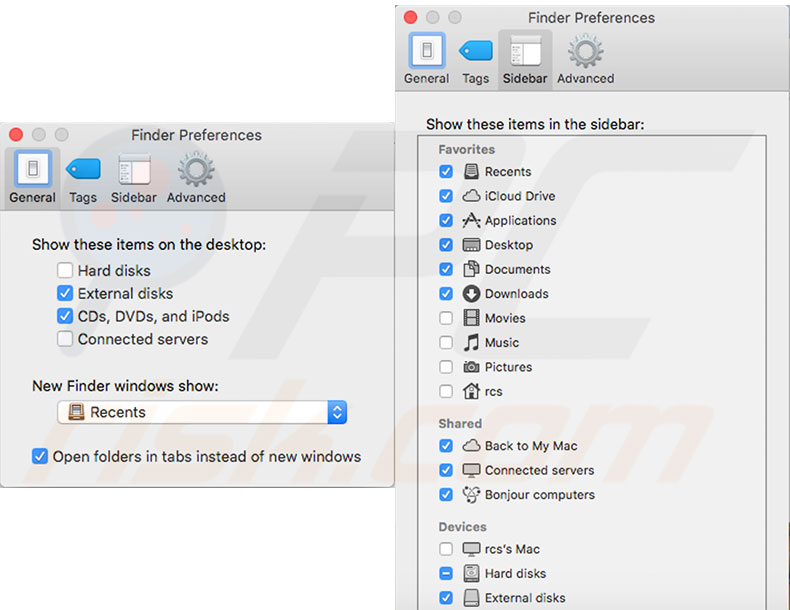Open the Advanced gear icon in left Finder Preferences window
This screenshot has width=790, height=610.
pos(196,169)
